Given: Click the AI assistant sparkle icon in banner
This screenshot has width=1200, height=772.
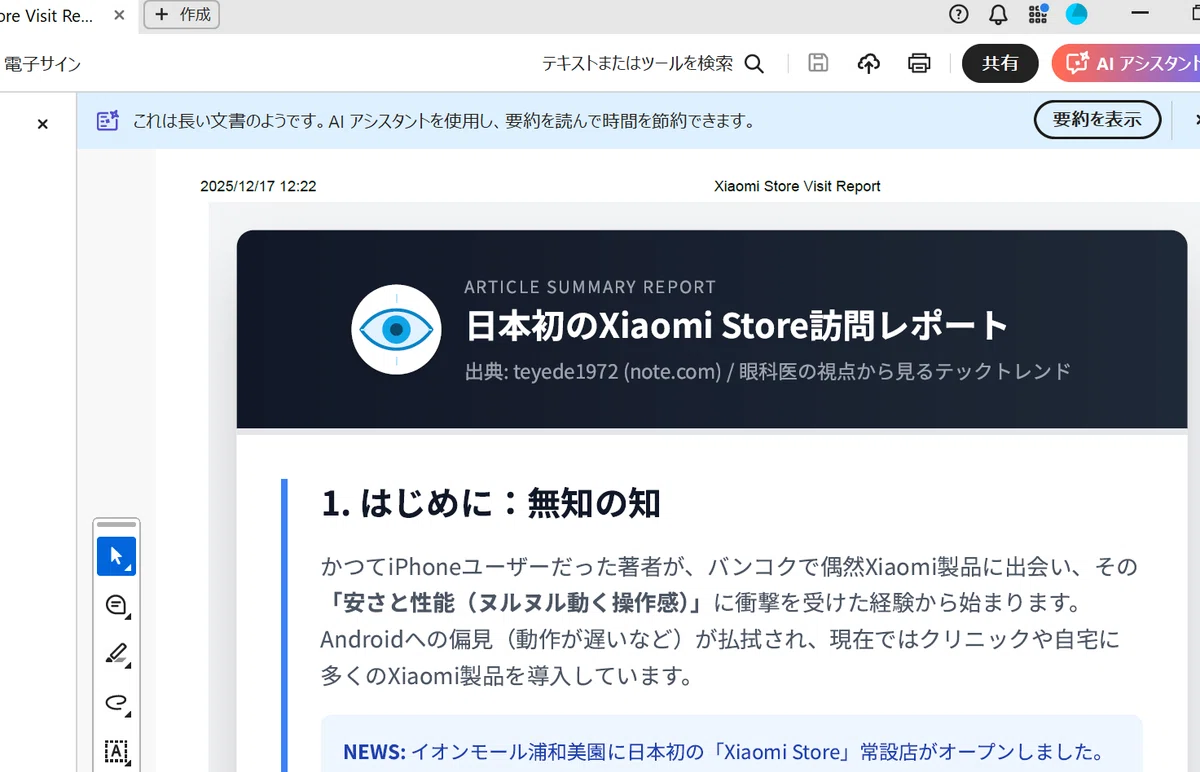Looking at the screenshot, I should pyautogui.click(x=108, y=121).
